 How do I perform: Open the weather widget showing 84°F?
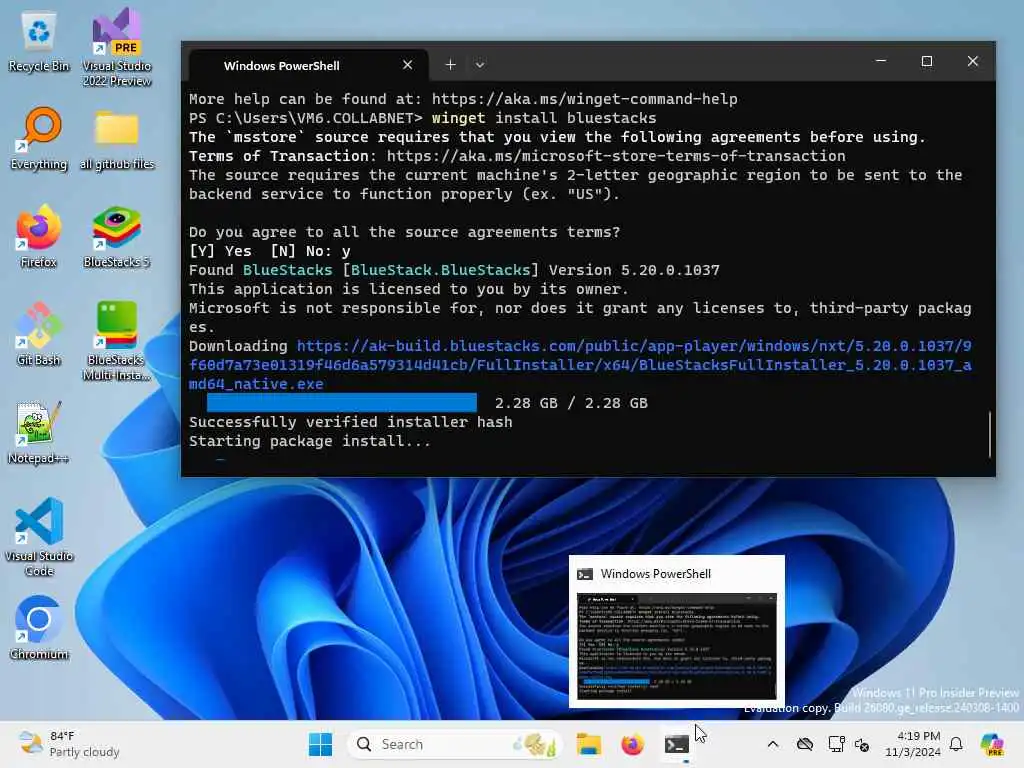tap(69, 744)
